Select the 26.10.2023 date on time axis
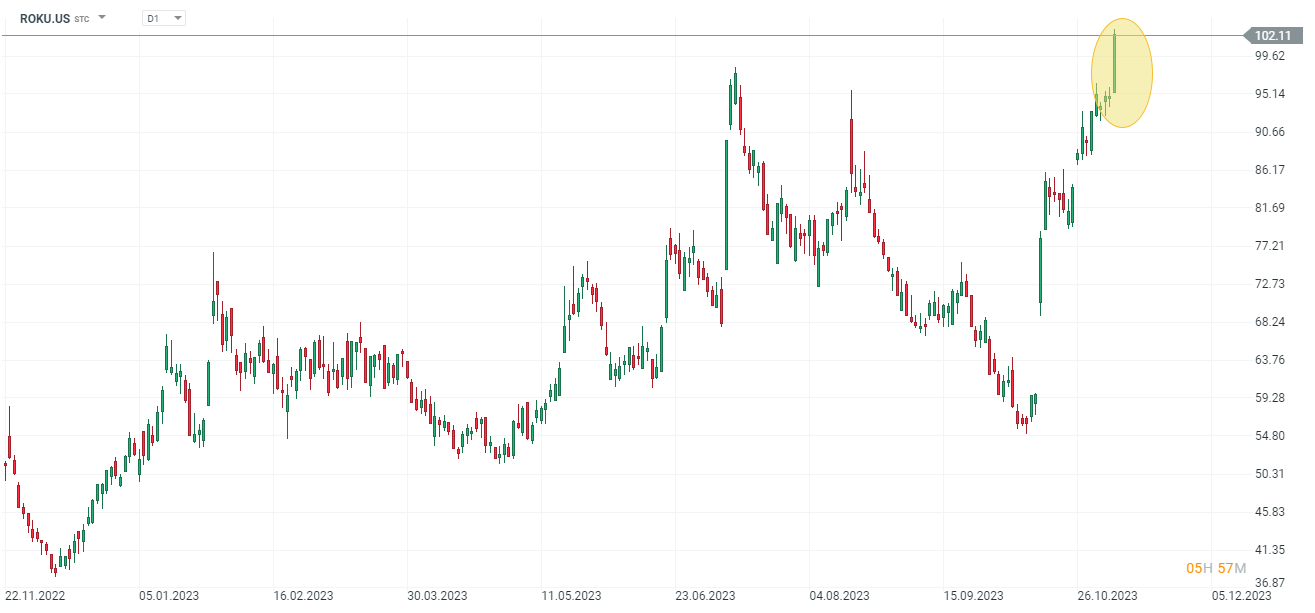The height and width of the screenshot is (613, 1315). [x=1107, y=595]
